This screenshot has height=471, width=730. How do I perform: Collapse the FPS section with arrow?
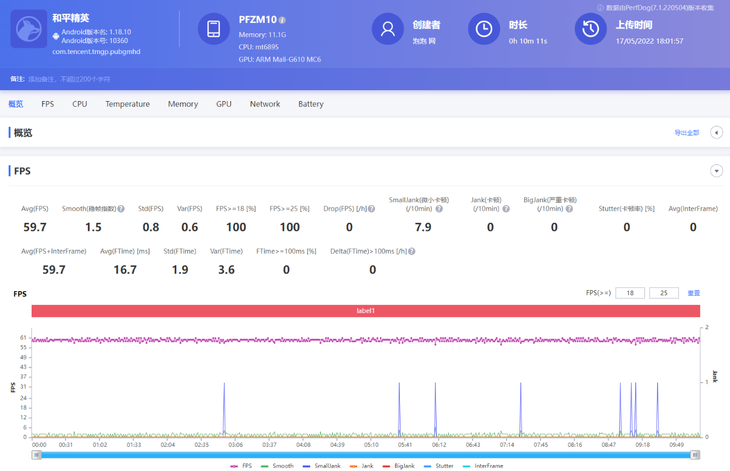[716, 171]
